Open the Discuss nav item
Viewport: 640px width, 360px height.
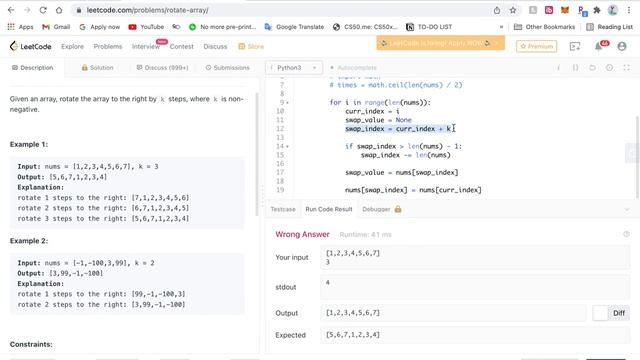pos(215,47)
